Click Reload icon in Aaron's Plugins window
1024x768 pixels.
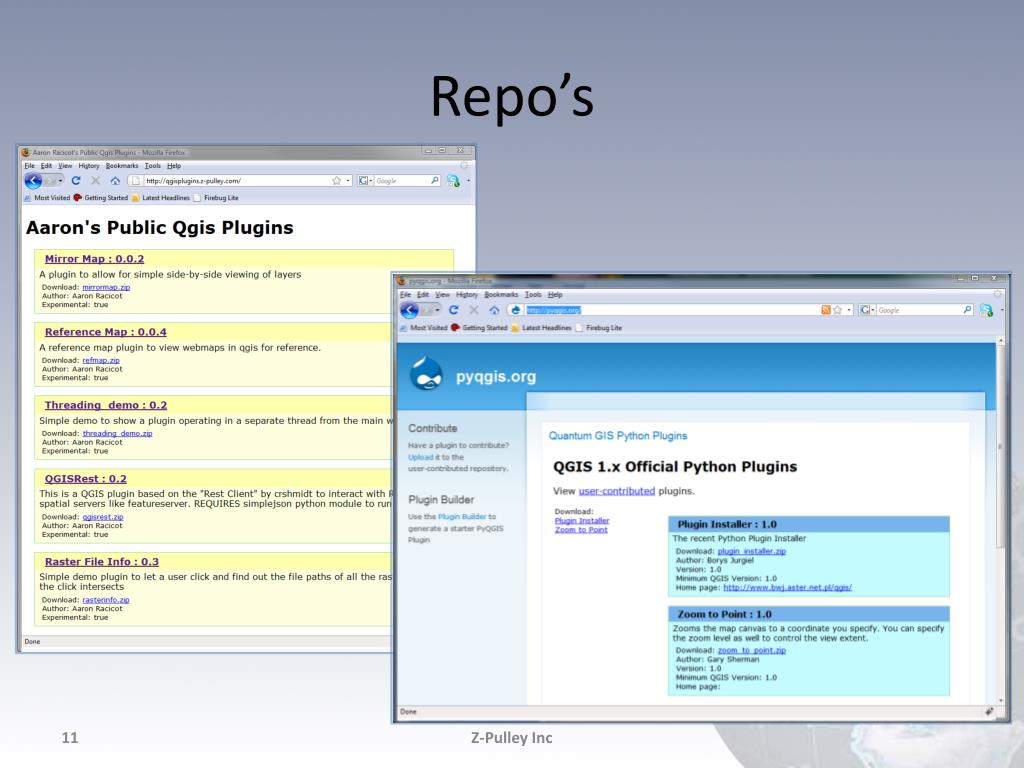76,180
